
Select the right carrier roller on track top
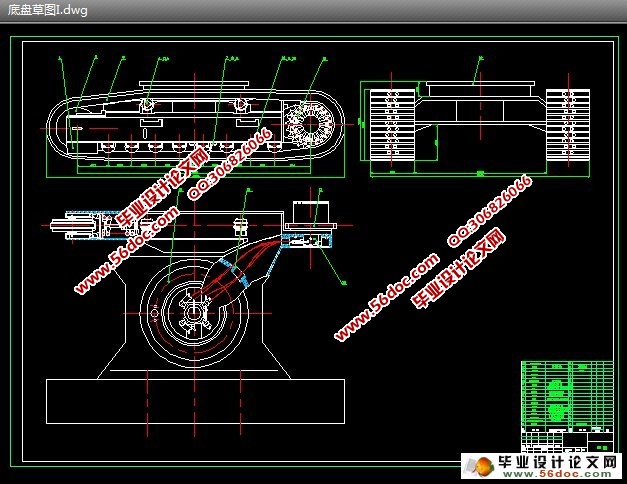click(241, 105)
